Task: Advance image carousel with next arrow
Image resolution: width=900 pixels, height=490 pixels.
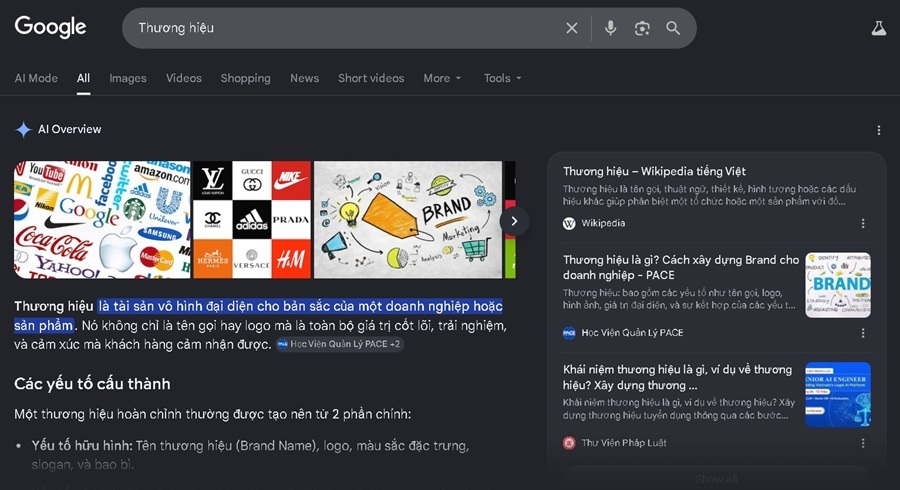Action: click(x=514, y=221)
